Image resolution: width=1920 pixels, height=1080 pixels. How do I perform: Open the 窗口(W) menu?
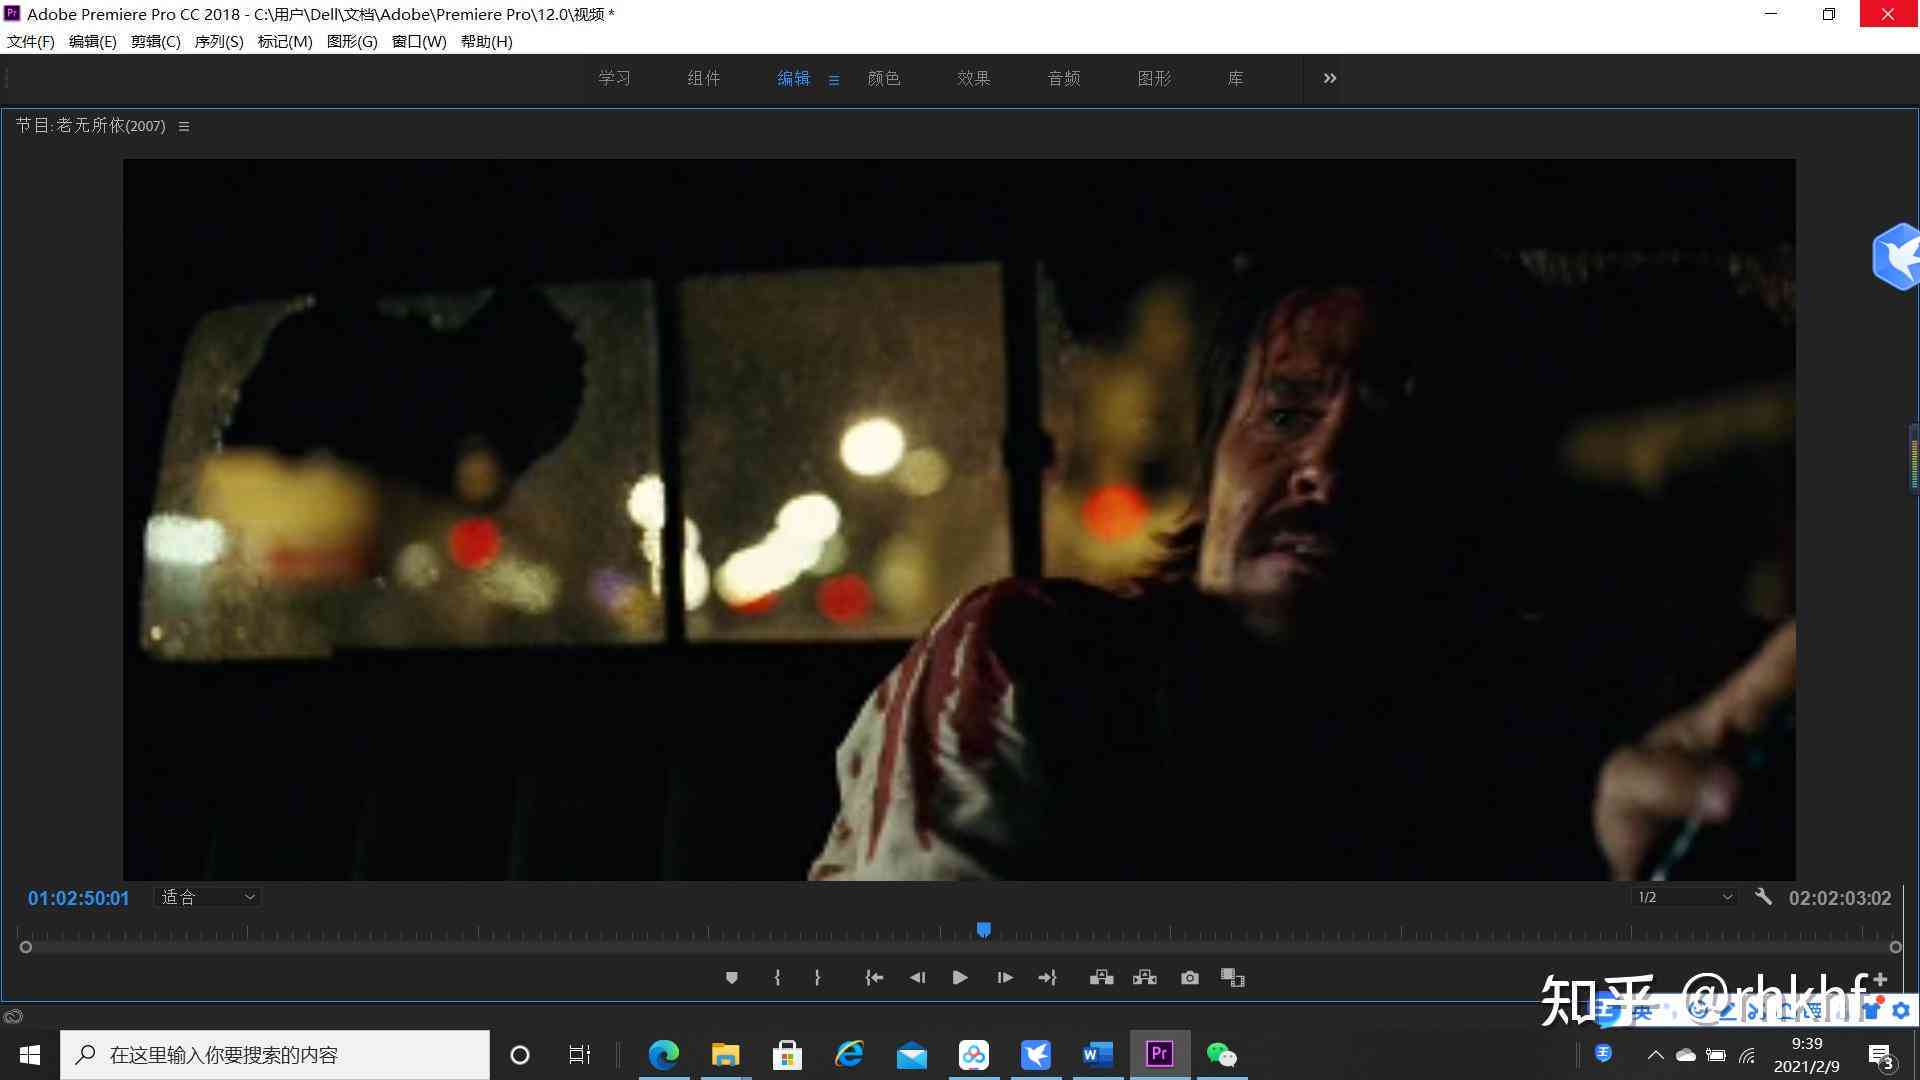[419, 41]
